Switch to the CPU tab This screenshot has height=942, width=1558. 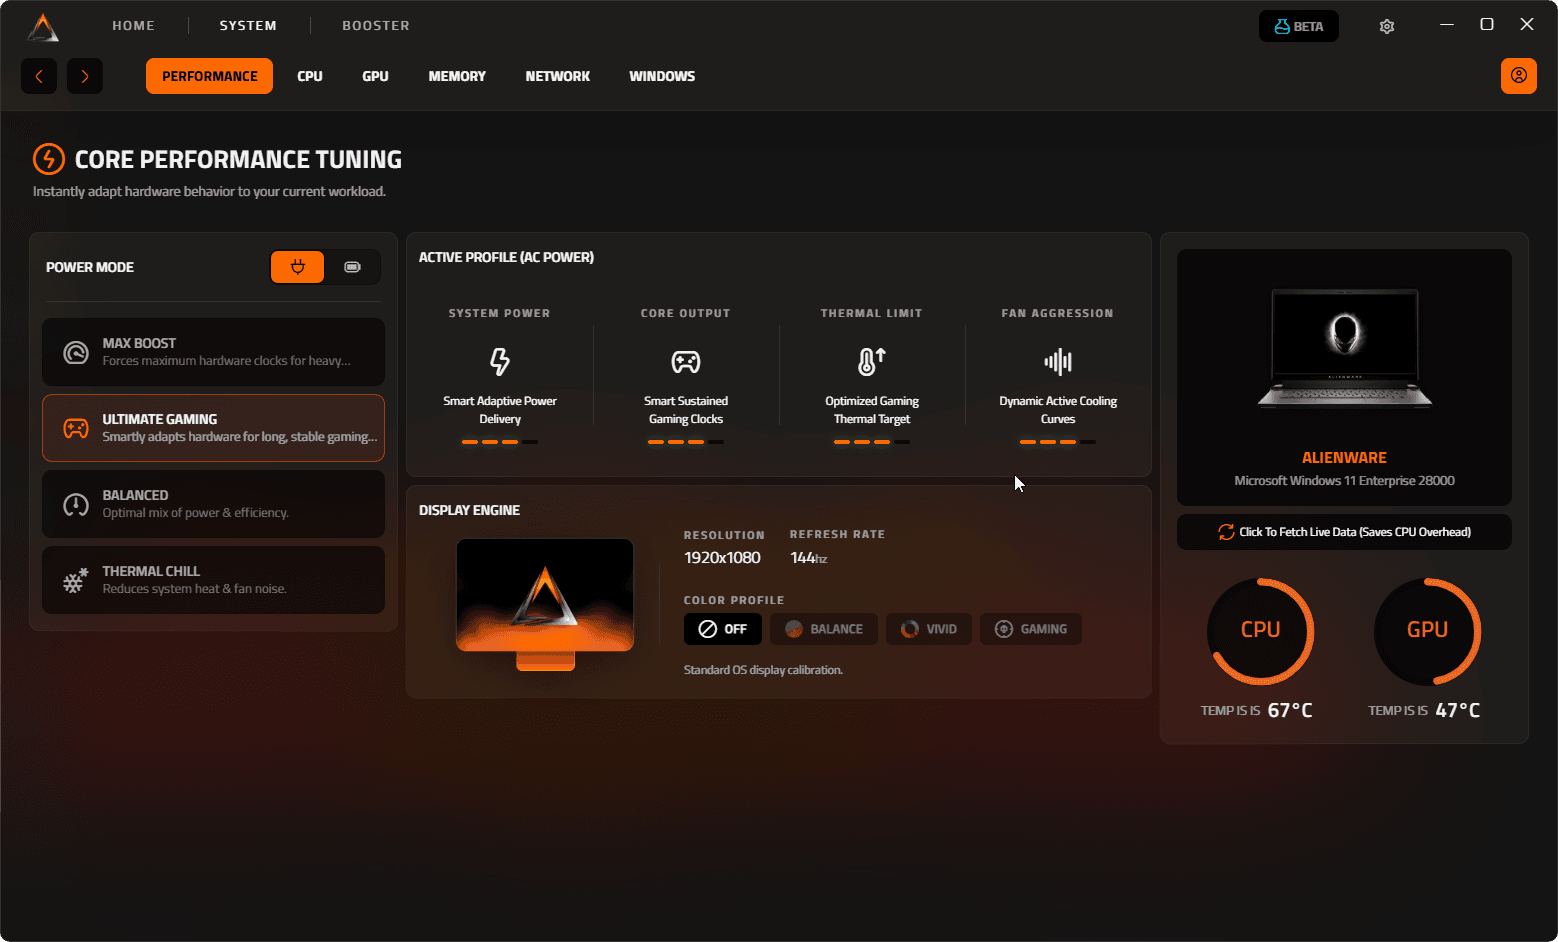[310, 76]
